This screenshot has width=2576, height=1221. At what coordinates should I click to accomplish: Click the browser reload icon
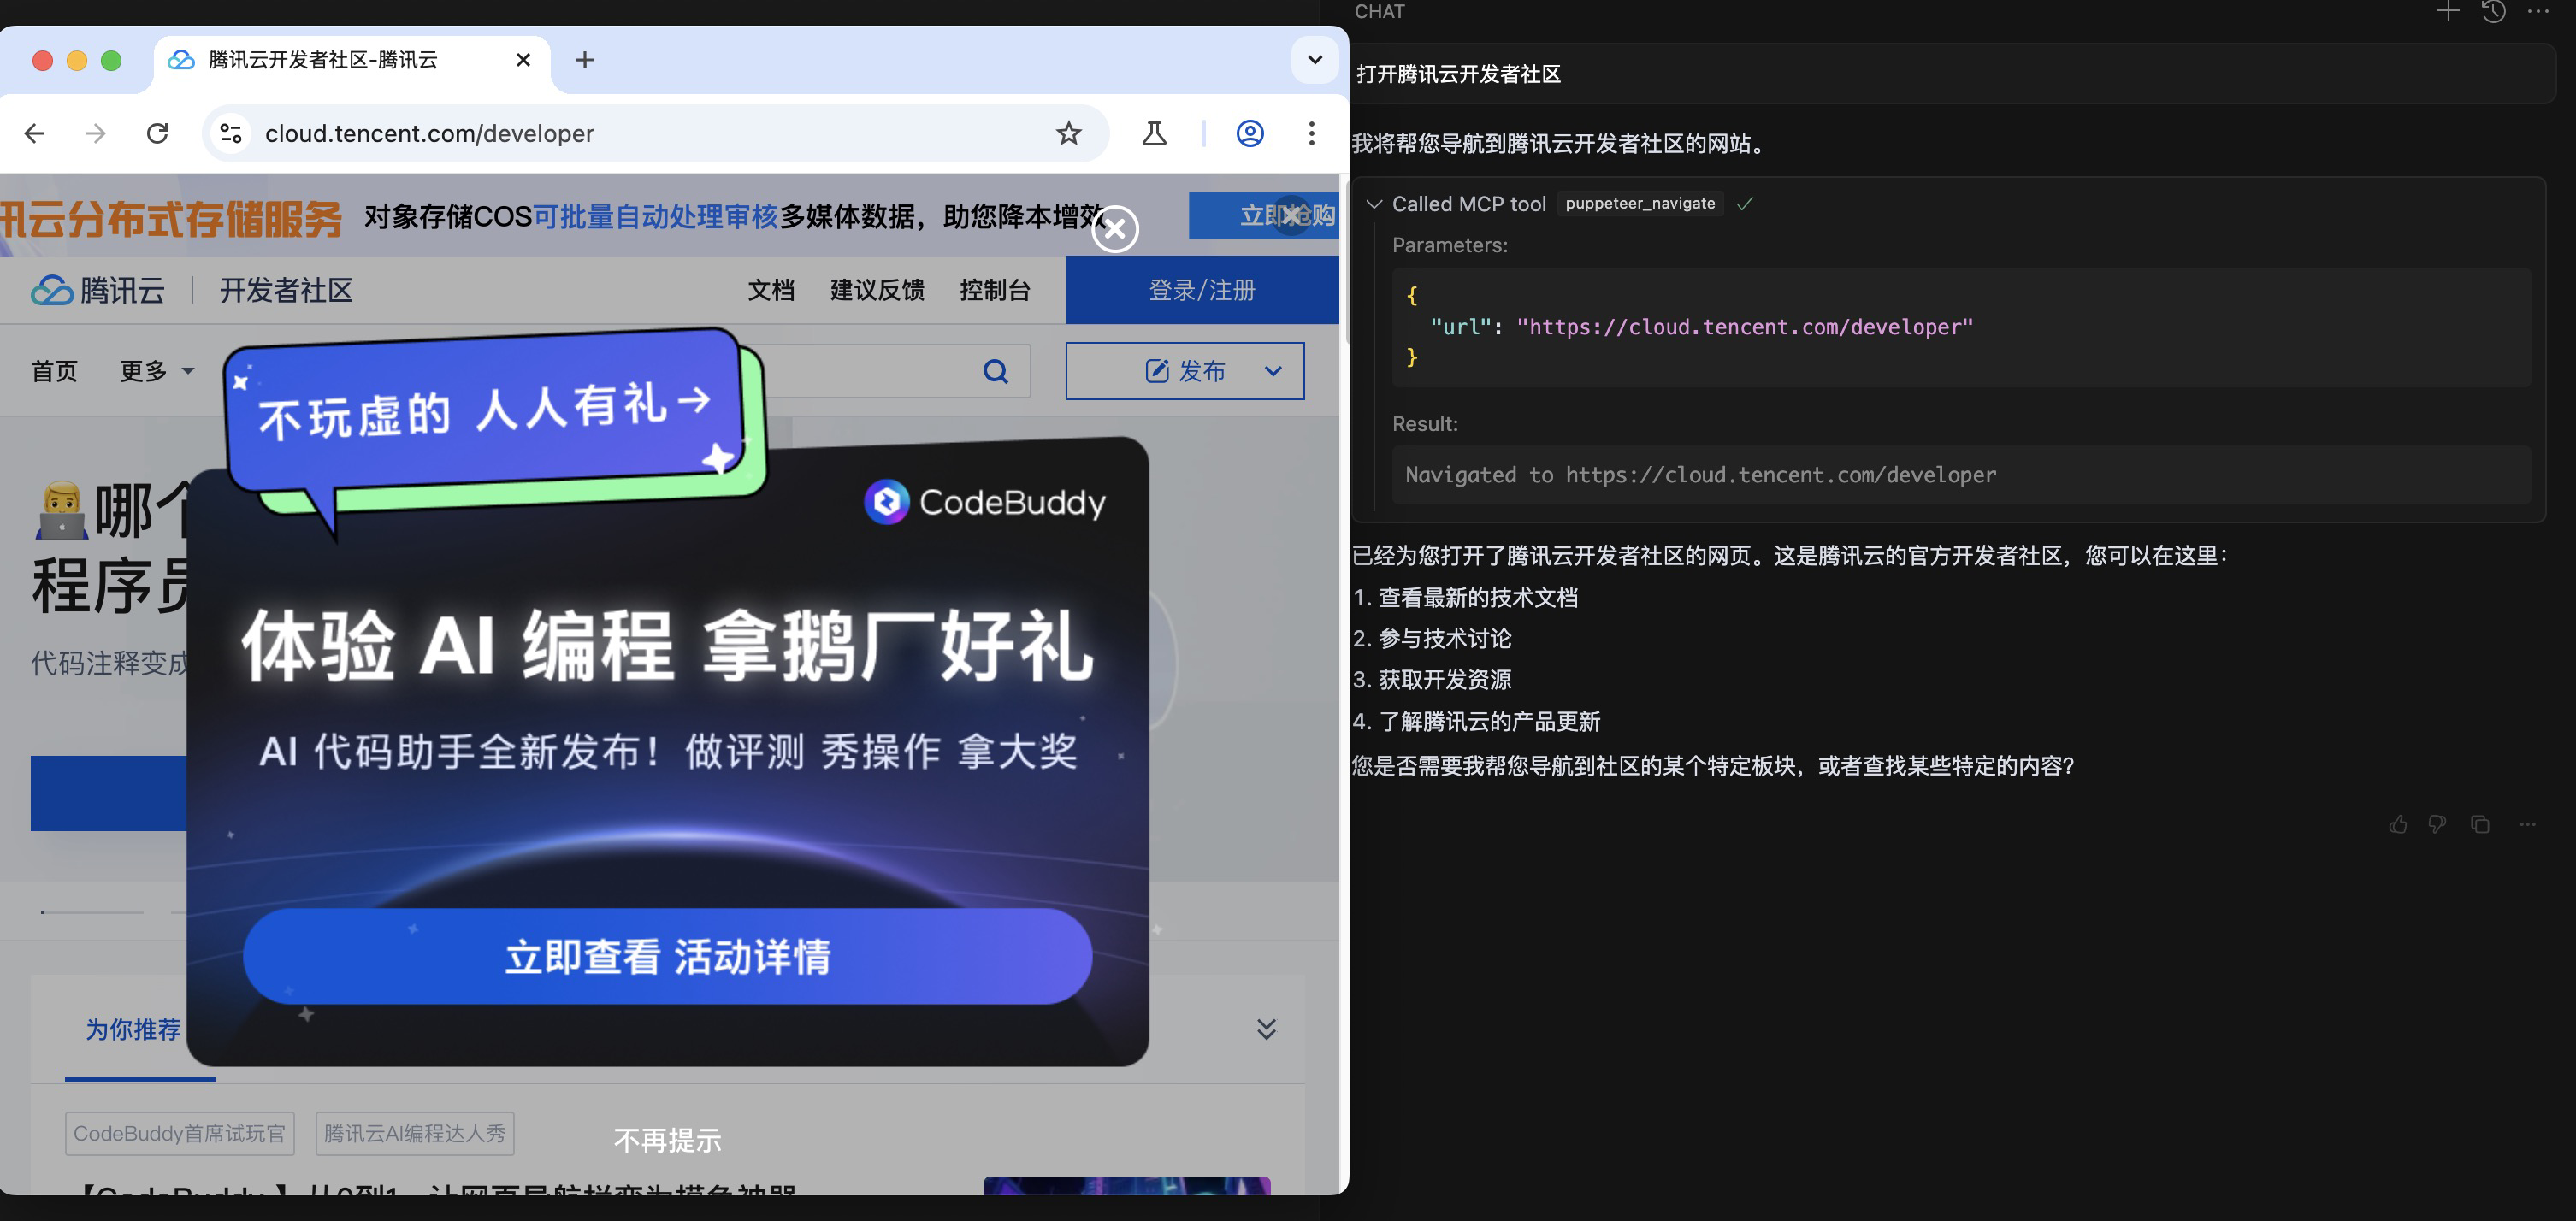point(157,133)
